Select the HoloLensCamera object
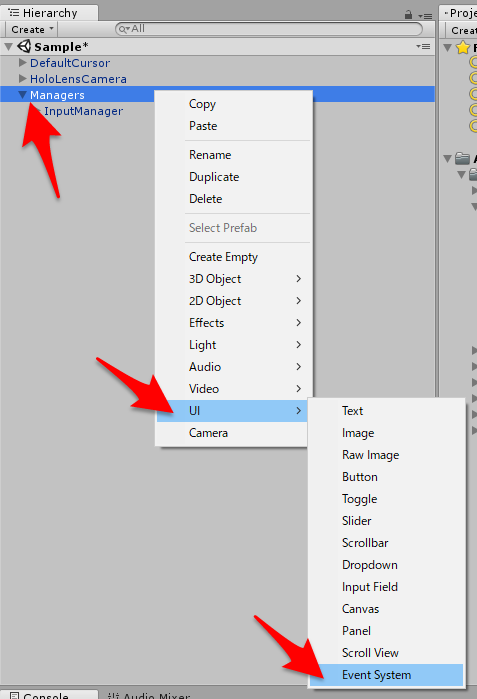This screenshot has width=477, height=699. (78, 79)
